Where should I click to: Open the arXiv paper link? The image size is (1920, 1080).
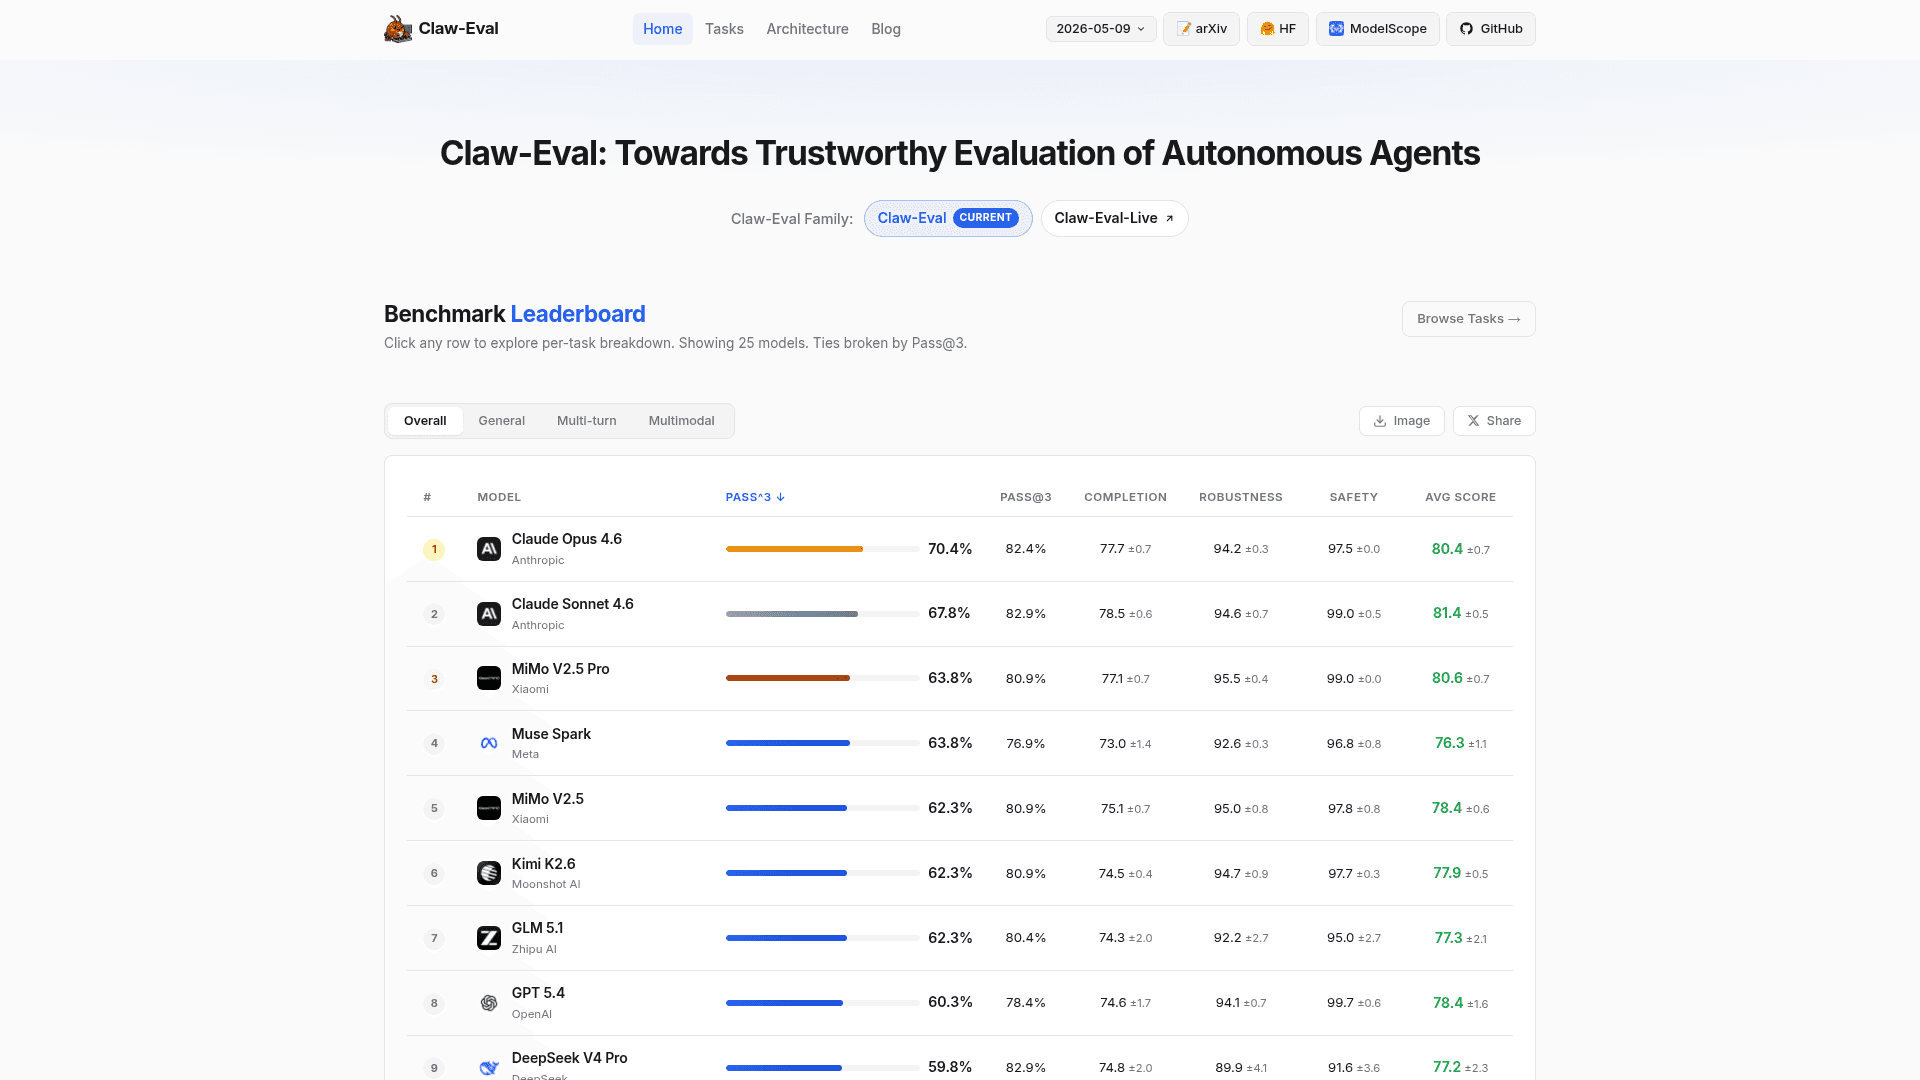[1201, 29]
